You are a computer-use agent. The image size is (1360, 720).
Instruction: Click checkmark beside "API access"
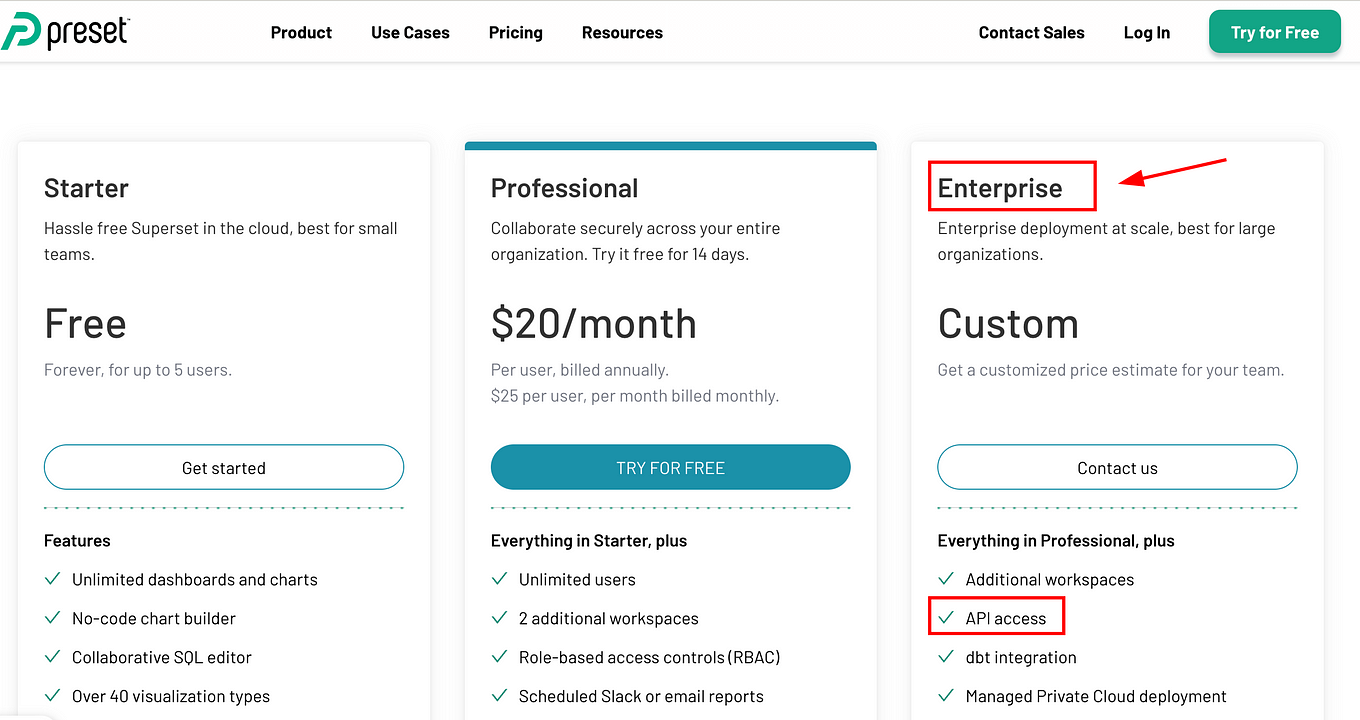[945, 618]
